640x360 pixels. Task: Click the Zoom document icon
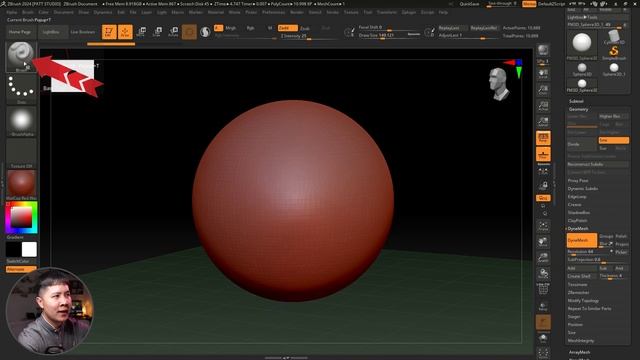543,90
